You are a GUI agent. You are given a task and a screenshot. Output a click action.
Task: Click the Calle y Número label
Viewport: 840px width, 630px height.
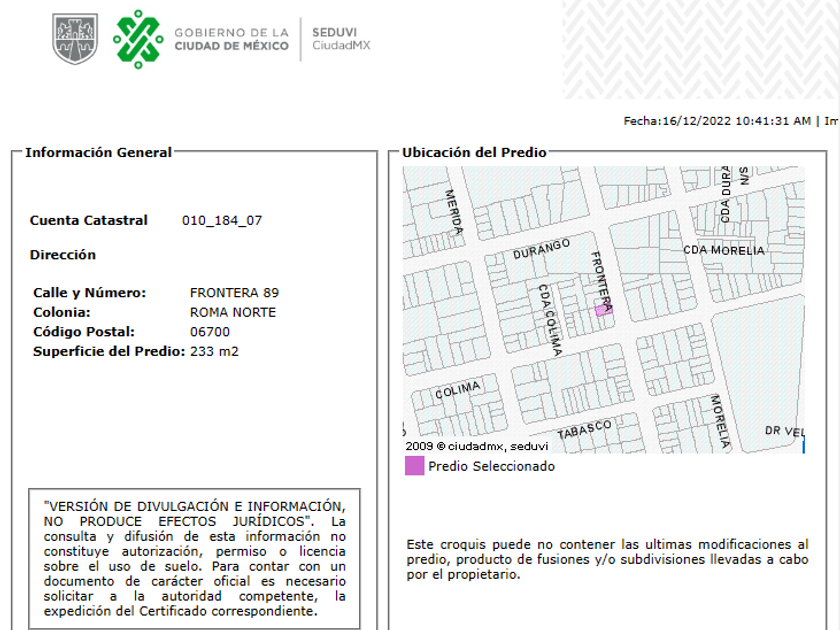[x=89, y=292]
